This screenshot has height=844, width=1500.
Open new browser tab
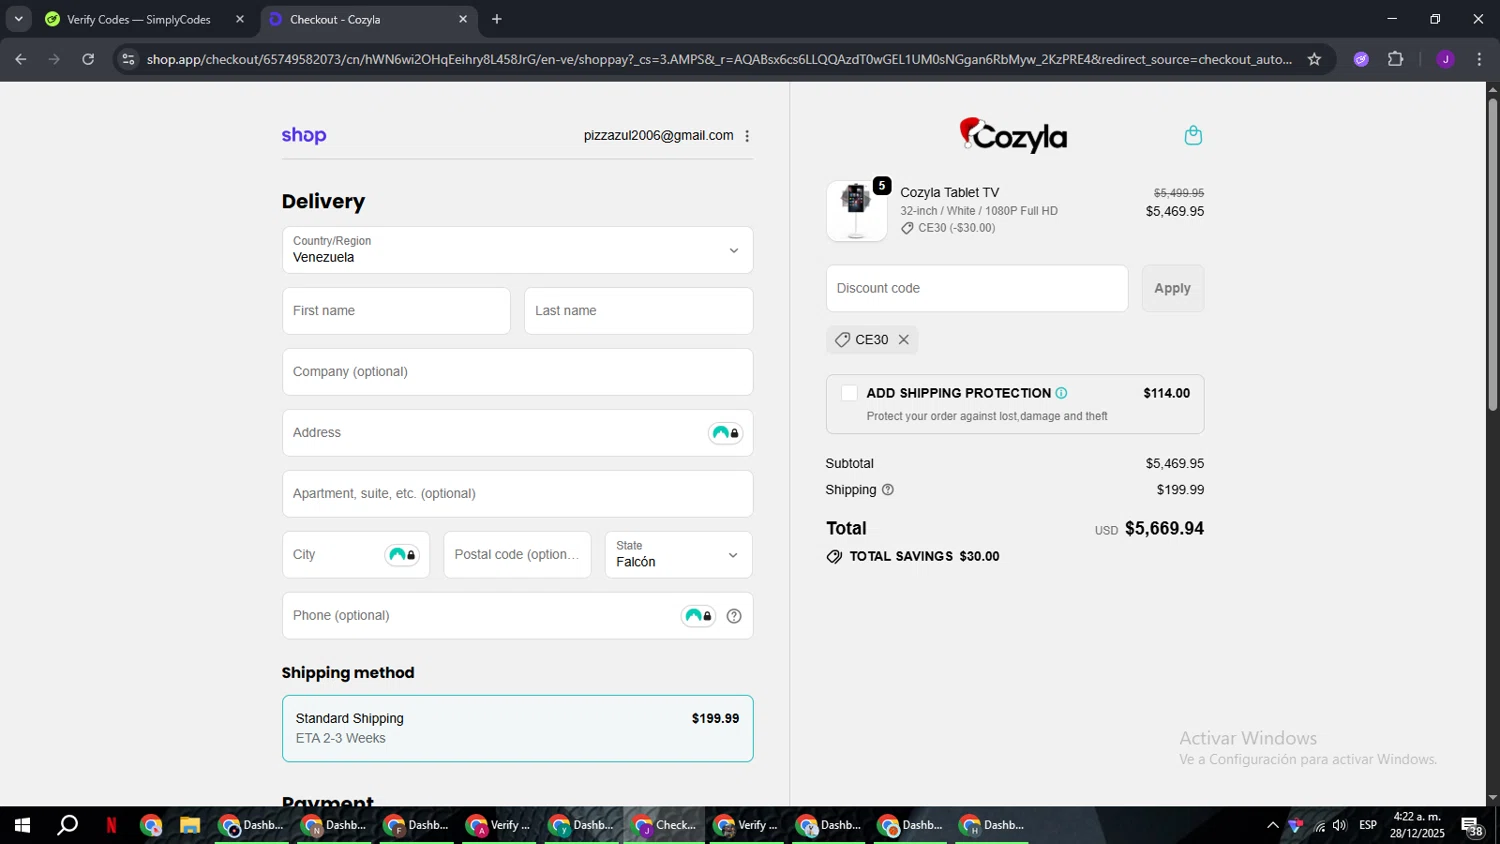click(x=497, y=19)
